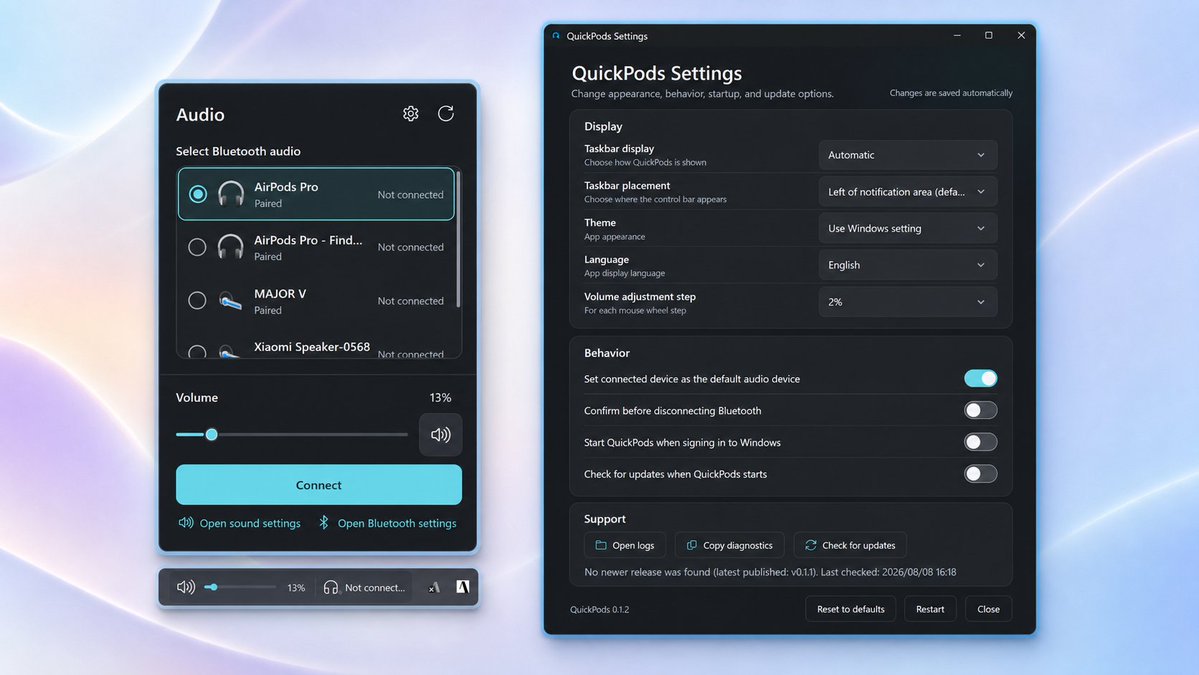Viewport: 1199px width, 675px height.
Task: Click the 13% label beside Volume heading
Action: 440,398
